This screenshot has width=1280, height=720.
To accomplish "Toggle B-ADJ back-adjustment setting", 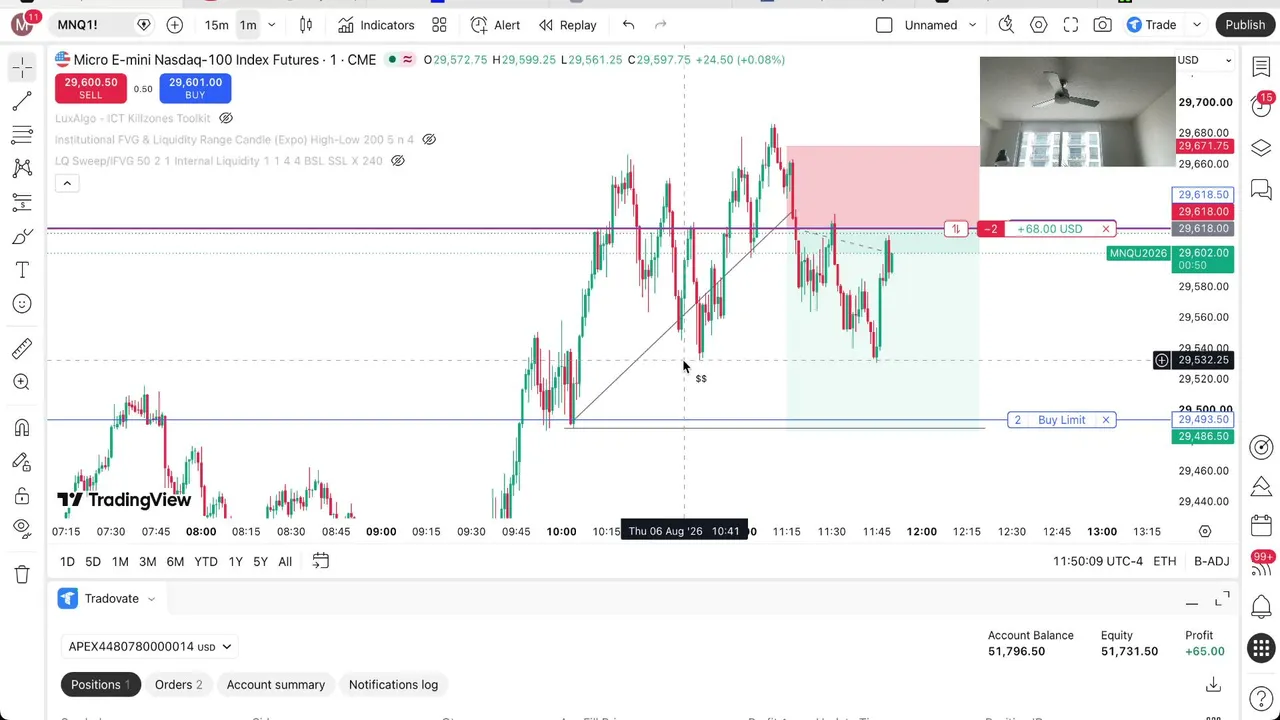I will click(1212, 561).
